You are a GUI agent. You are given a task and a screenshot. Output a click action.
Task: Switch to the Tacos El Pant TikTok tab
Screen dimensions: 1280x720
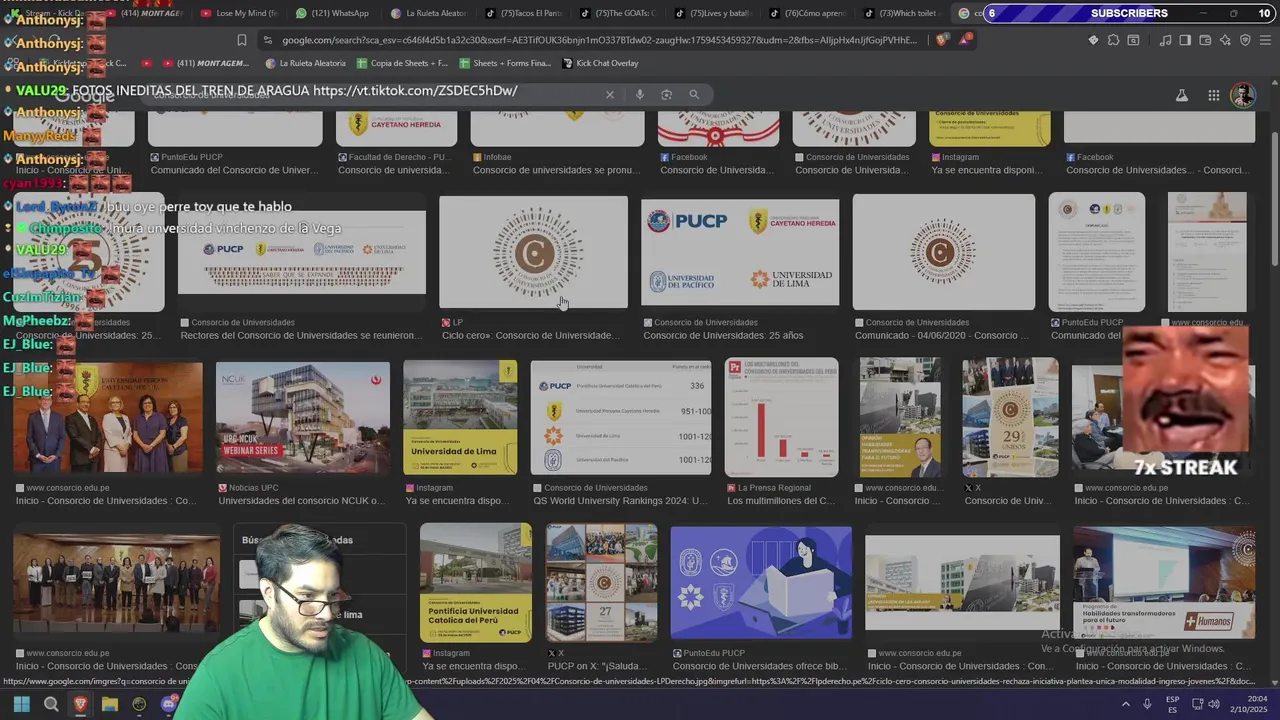click(523, 13)
